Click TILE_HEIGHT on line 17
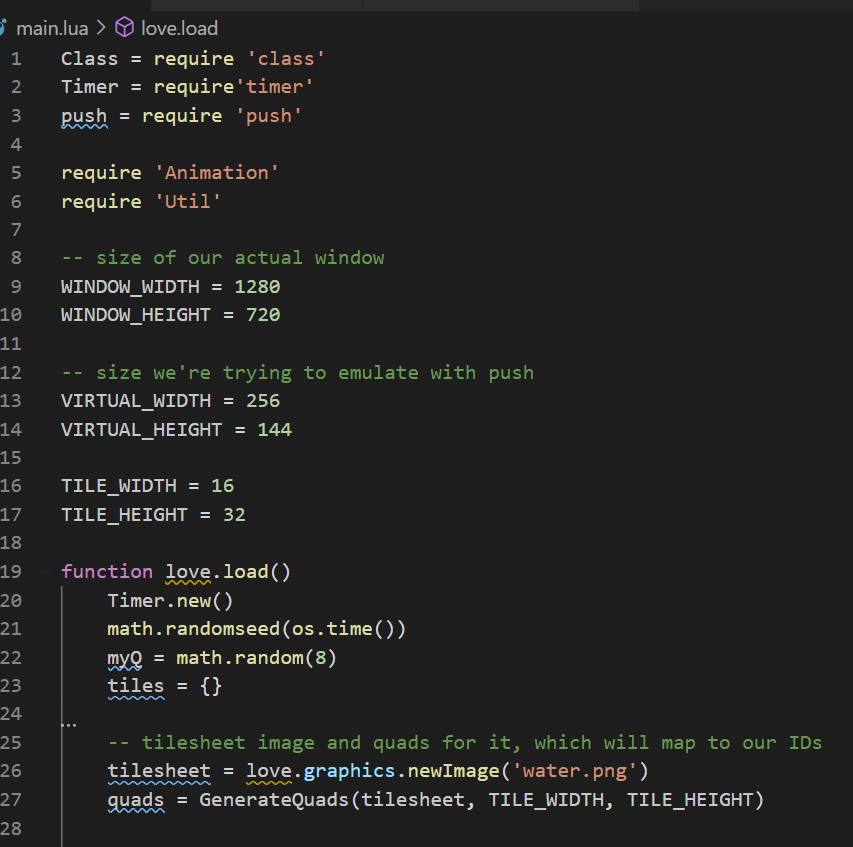 click(x=124, y=515)
